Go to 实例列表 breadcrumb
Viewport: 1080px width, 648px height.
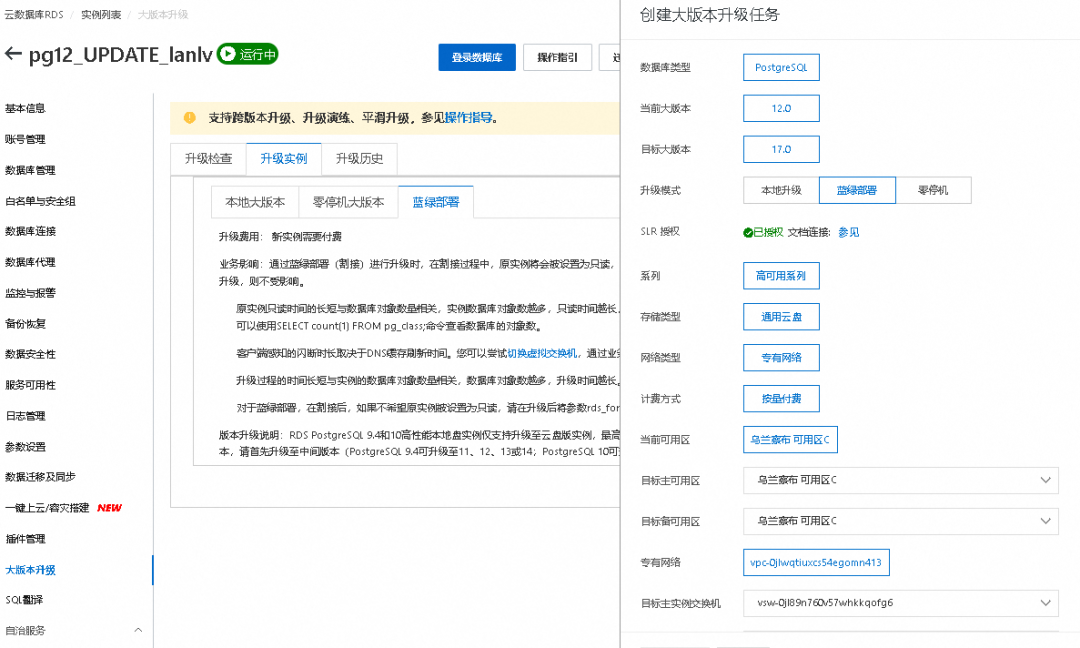pyautogui.click(x=101, y=14)
